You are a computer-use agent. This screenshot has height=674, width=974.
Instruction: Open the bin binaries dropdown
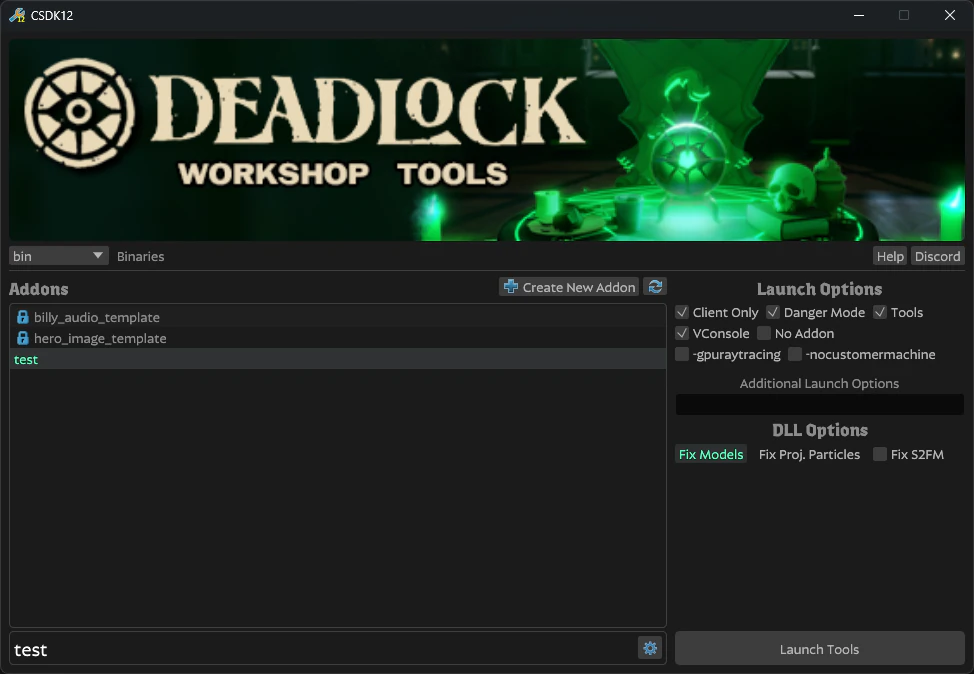coord(58,256)
